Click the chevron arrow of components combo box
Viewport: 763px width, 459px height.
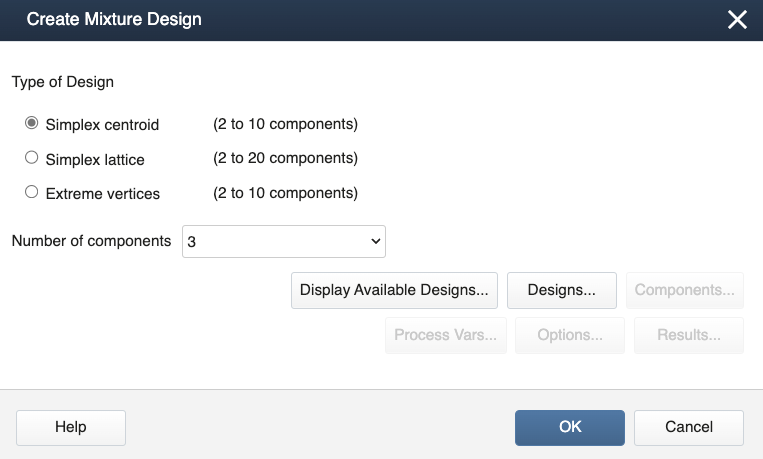click(376, 241)
